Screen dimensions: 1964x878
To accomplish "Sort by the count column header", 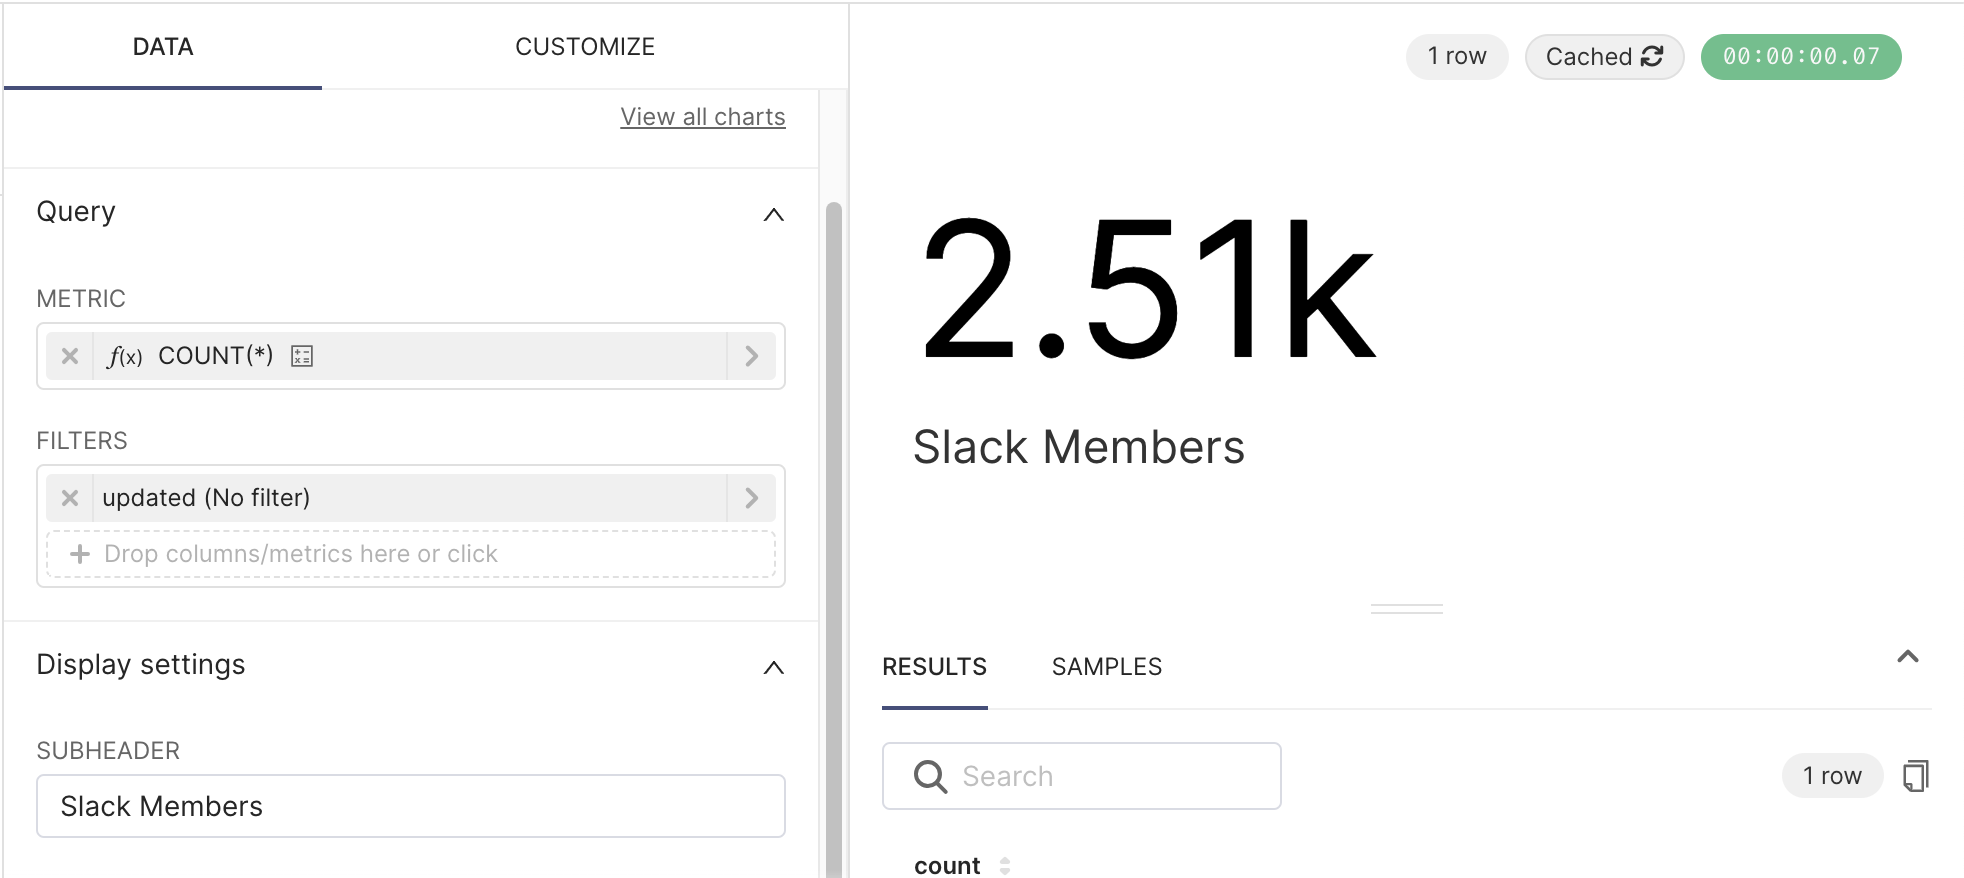I will coord(947,866).
